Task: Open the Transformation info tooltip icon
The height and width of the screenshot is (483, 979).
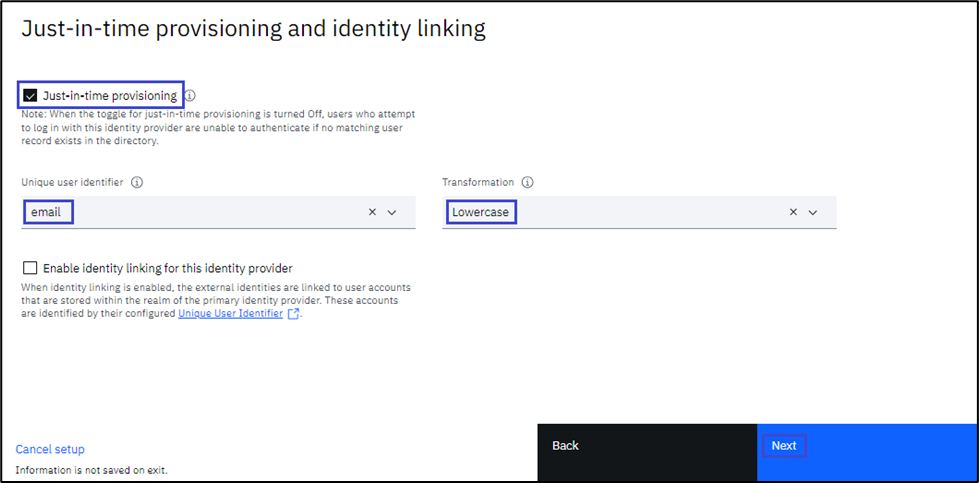Action: [x=527, y=183]
